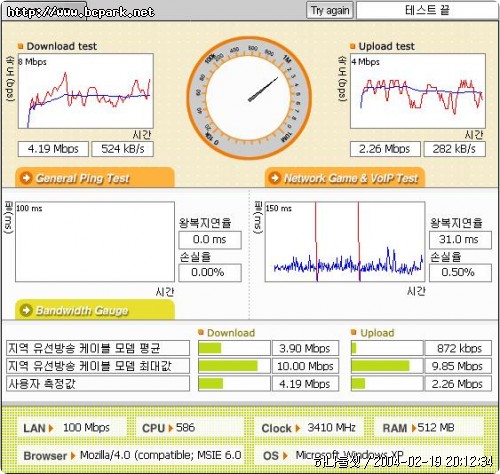Viewport: 500px width, 474px height.
Task: Click the Bandwidth Gauge arrow icon
Action: point(26,310)
